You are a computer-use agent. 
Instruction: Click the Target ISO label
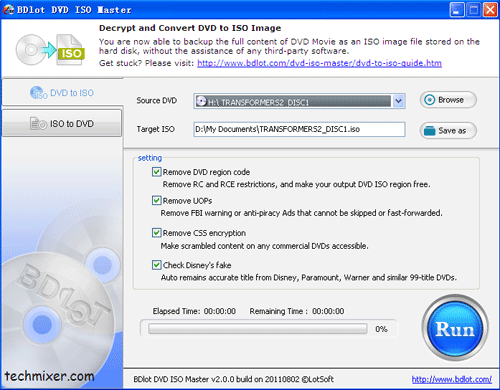(156, 129)
